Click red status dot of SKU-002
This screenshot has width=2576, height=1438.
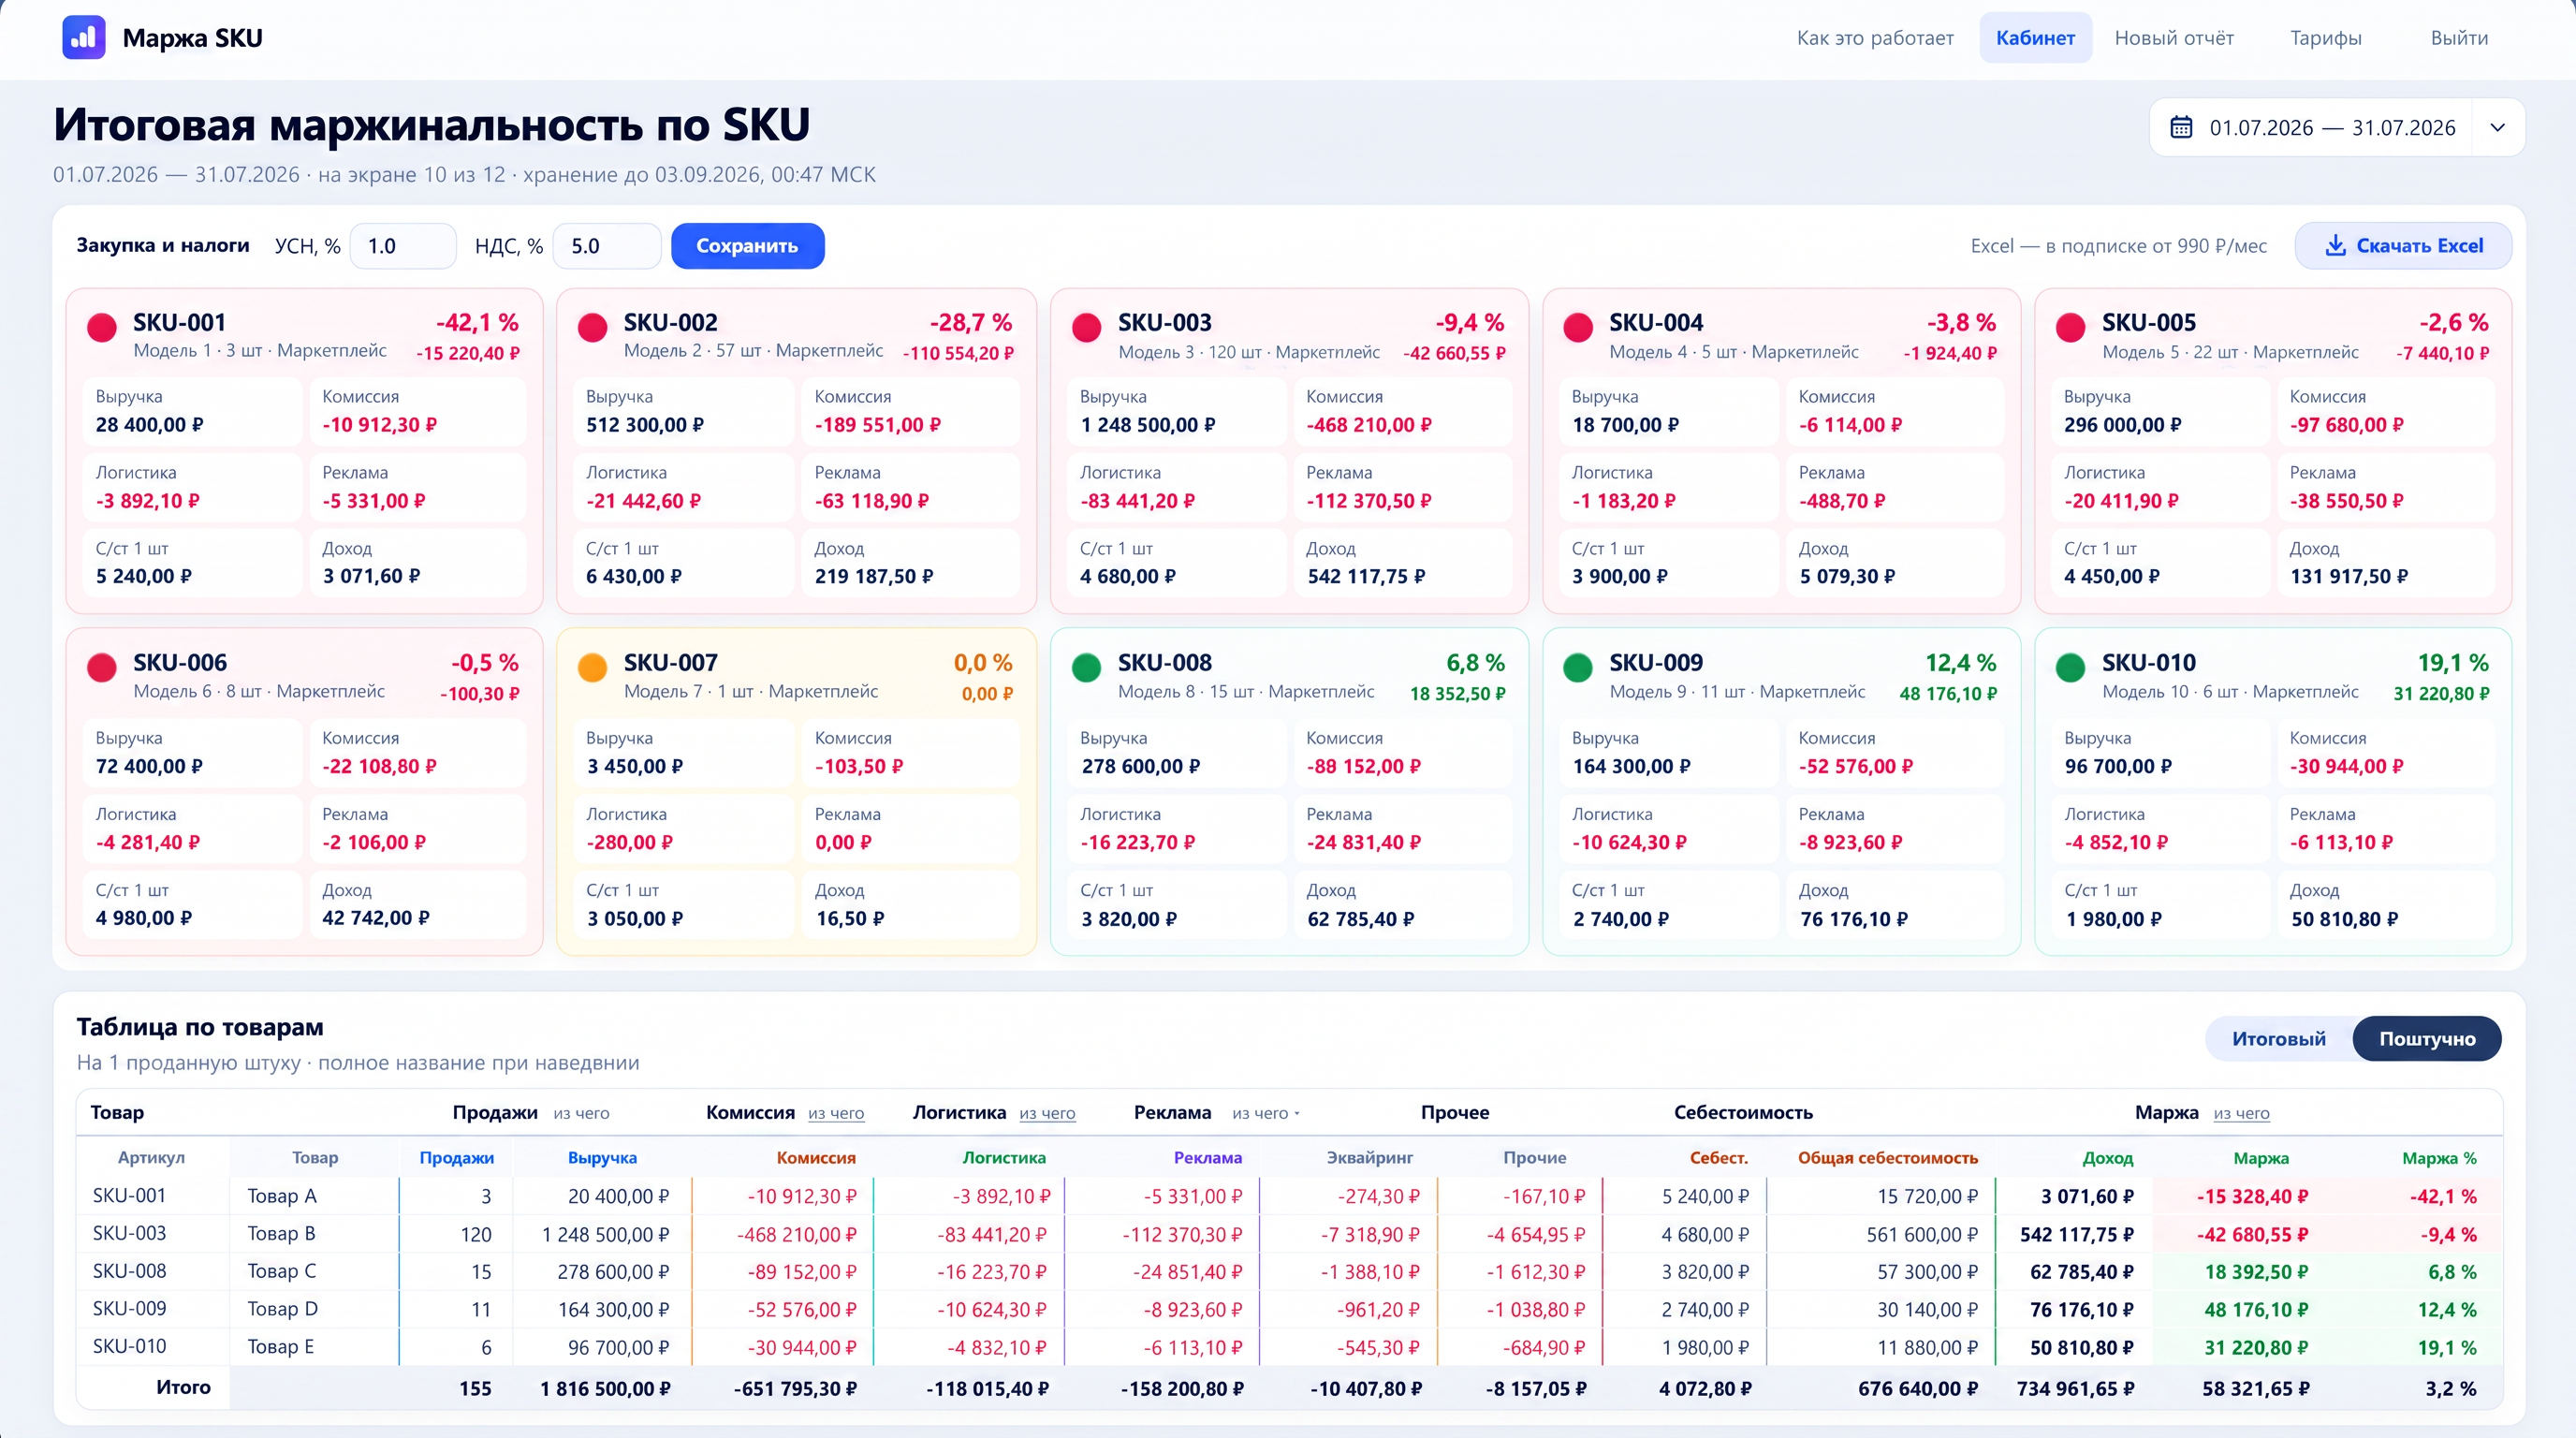pyautogui.click(x=593, y=328)
